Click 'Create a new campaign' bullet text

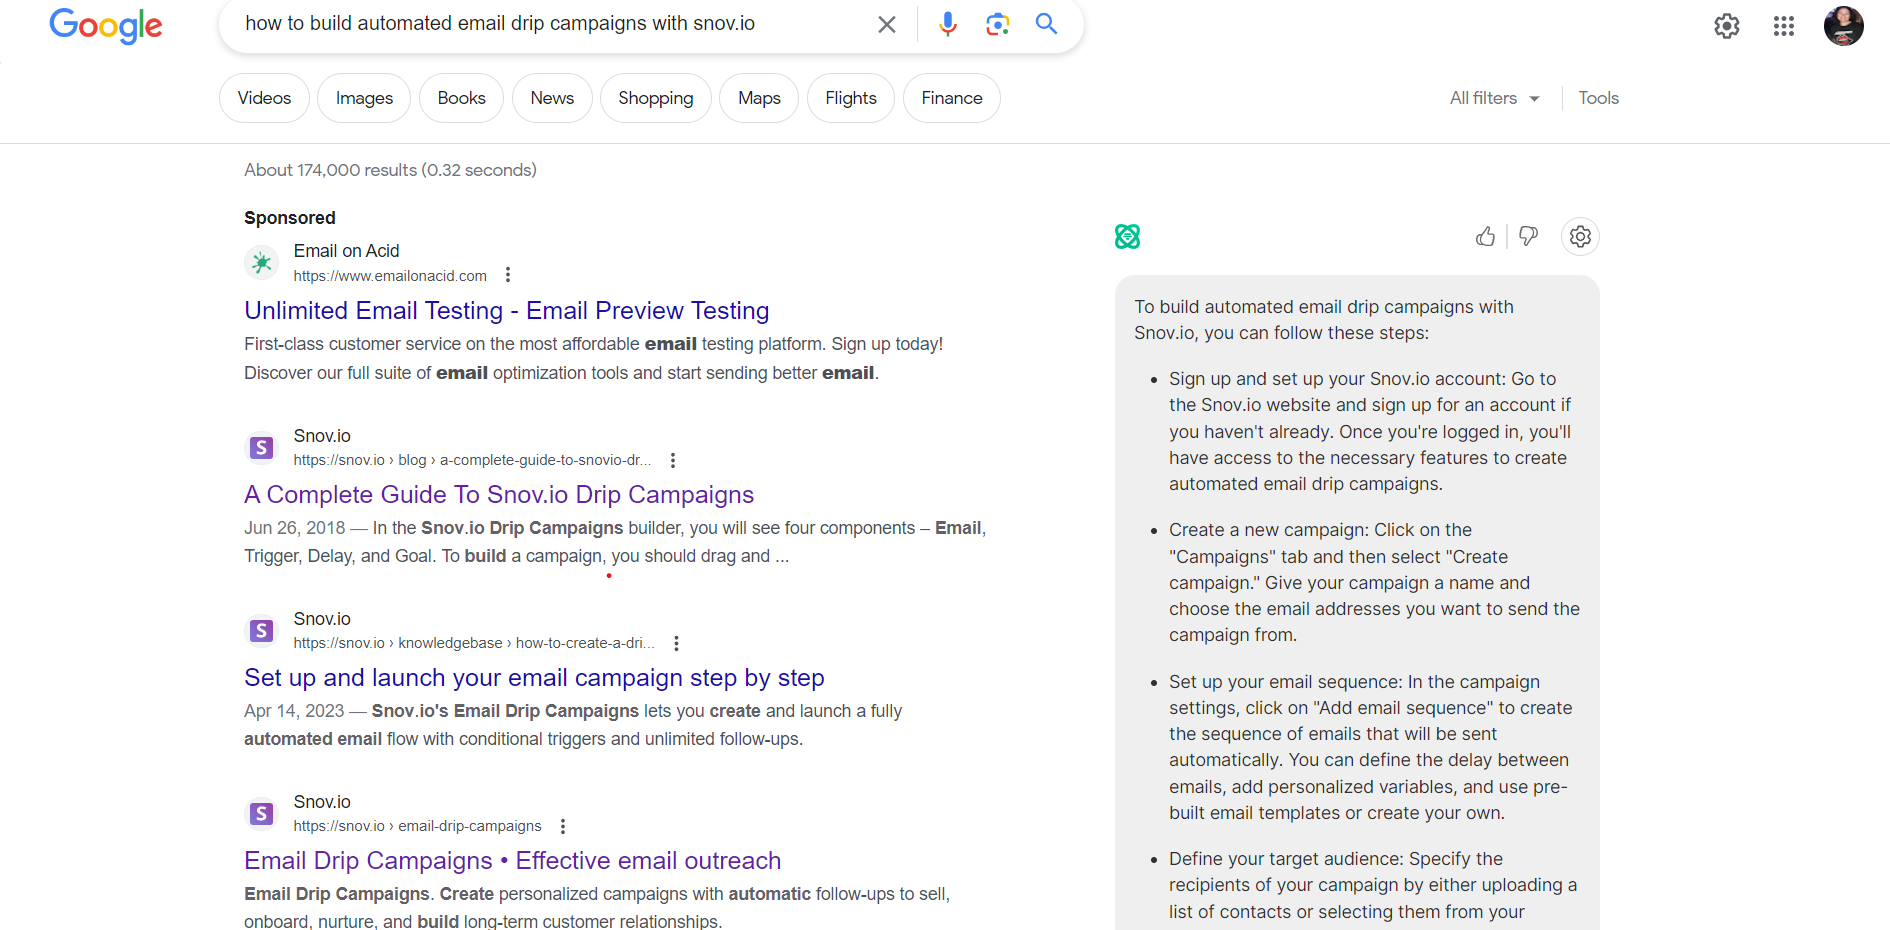pos(1374,582)
